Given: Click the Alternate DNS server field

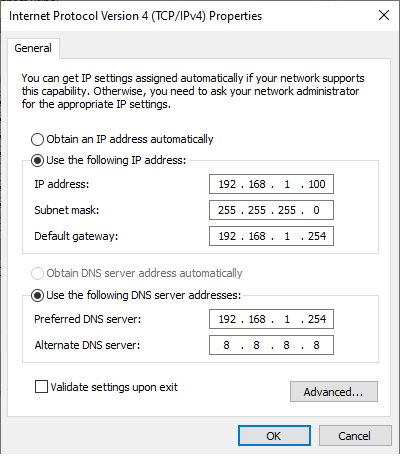Looking at the screenshot, I should pyautogui.click(x=271, y=345).
